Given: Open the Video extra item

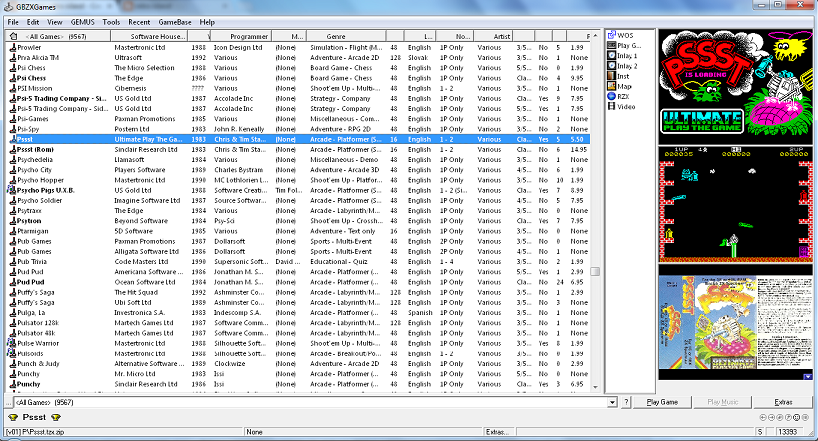Looking at the screenshot, I should coord(611,106).
